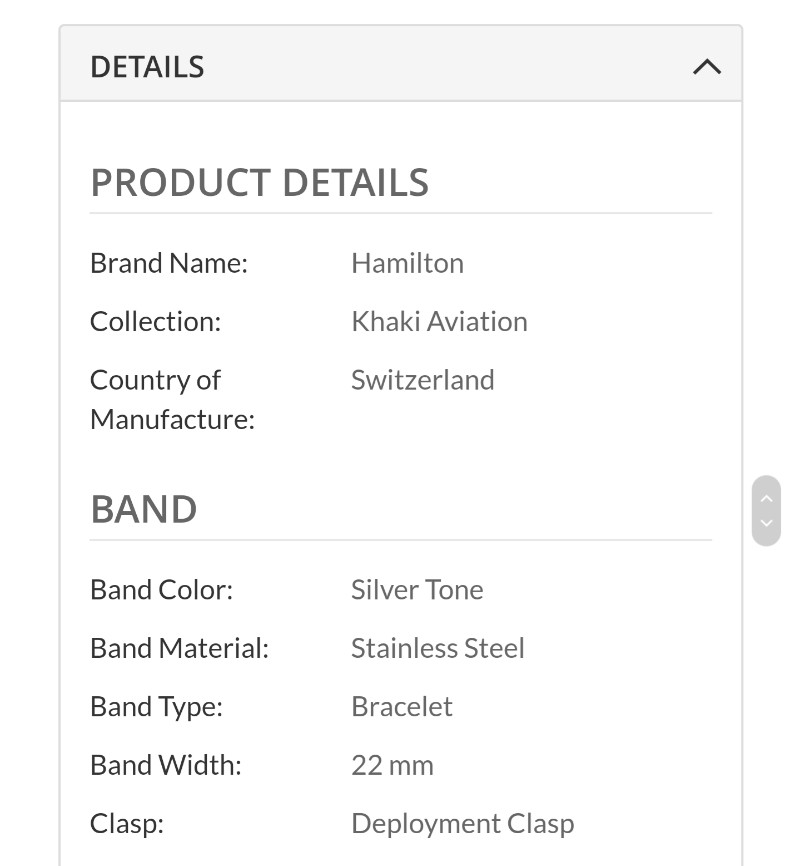
Task: Select the BAND section heading
Action: 144,509
